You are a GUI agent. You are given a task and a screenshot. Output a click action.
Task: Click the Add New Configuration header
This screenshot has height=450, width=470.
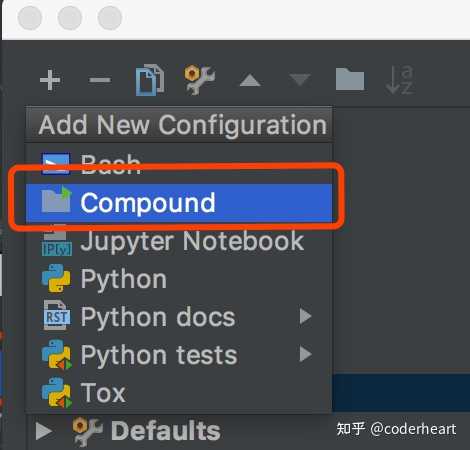point(182,125)
